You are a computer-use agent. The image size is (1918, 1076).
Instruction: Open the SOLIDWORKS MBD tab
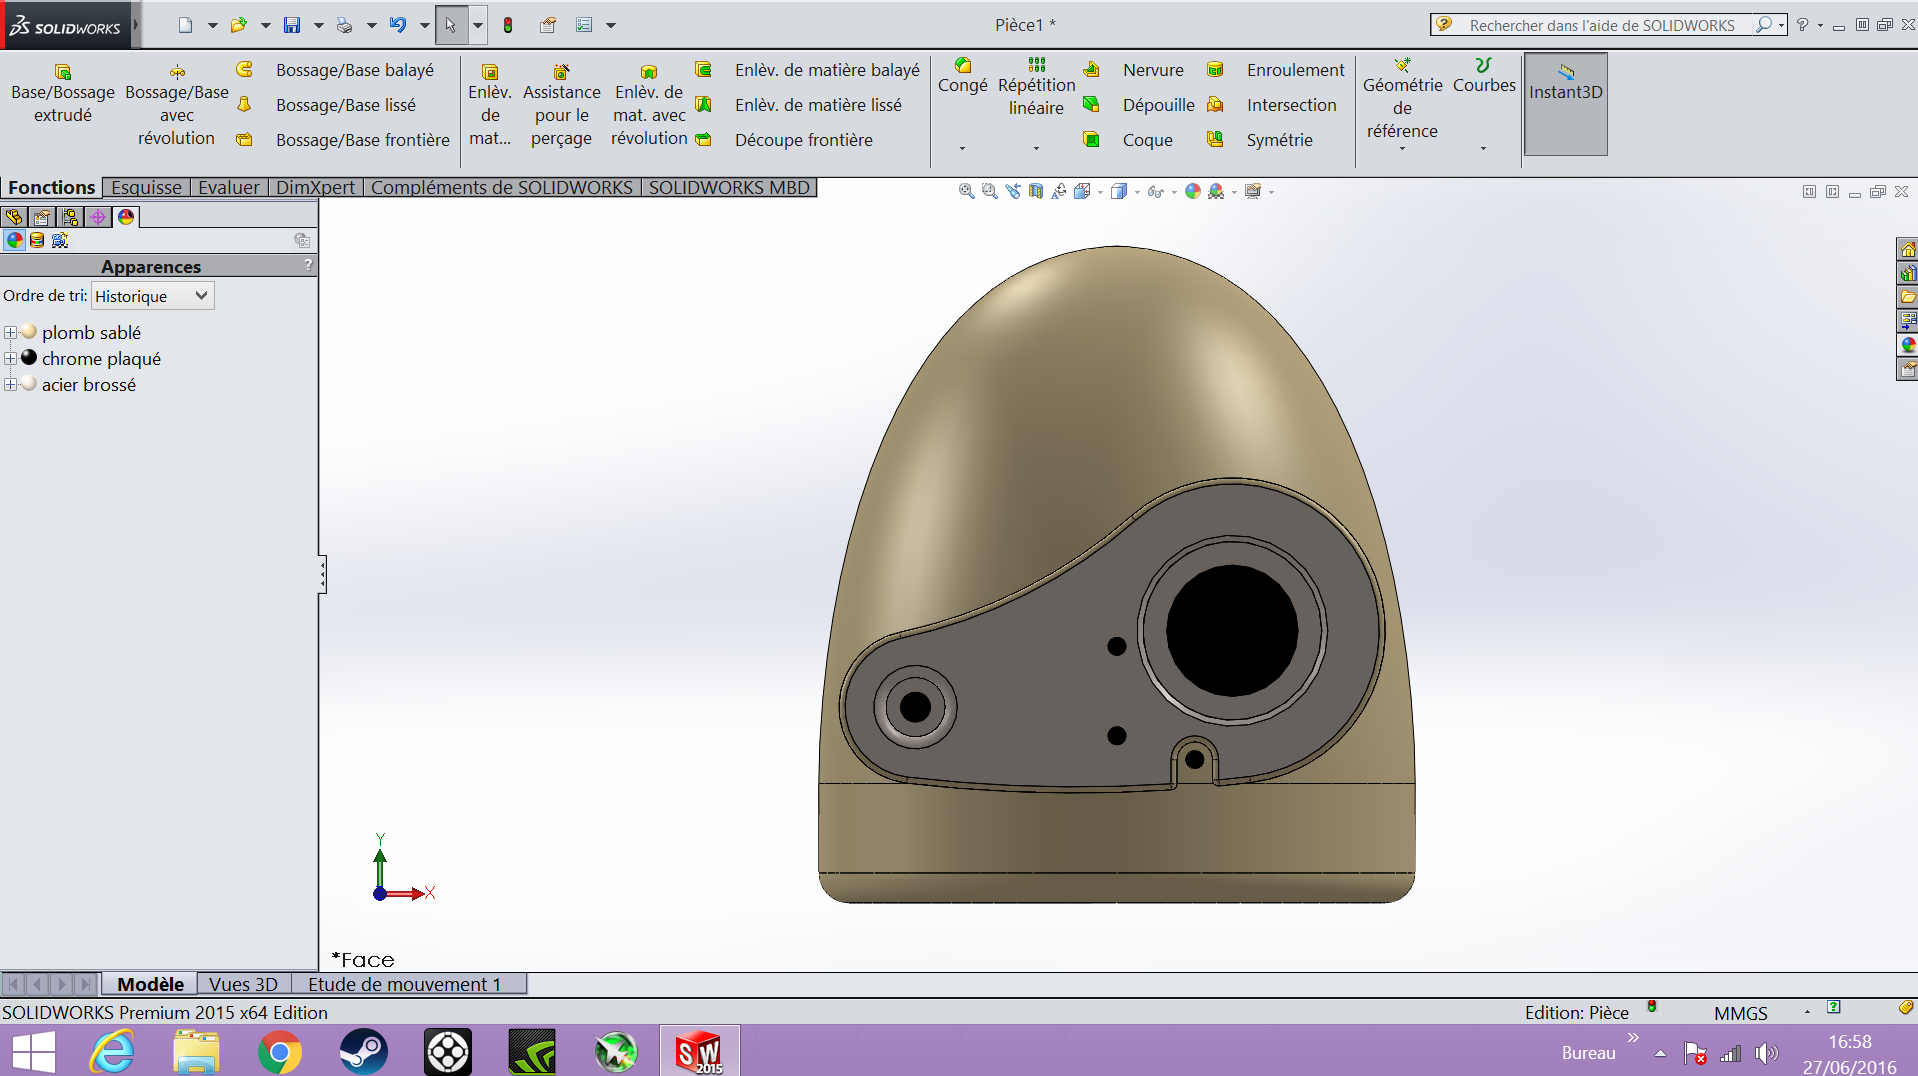tap(729, 187)
